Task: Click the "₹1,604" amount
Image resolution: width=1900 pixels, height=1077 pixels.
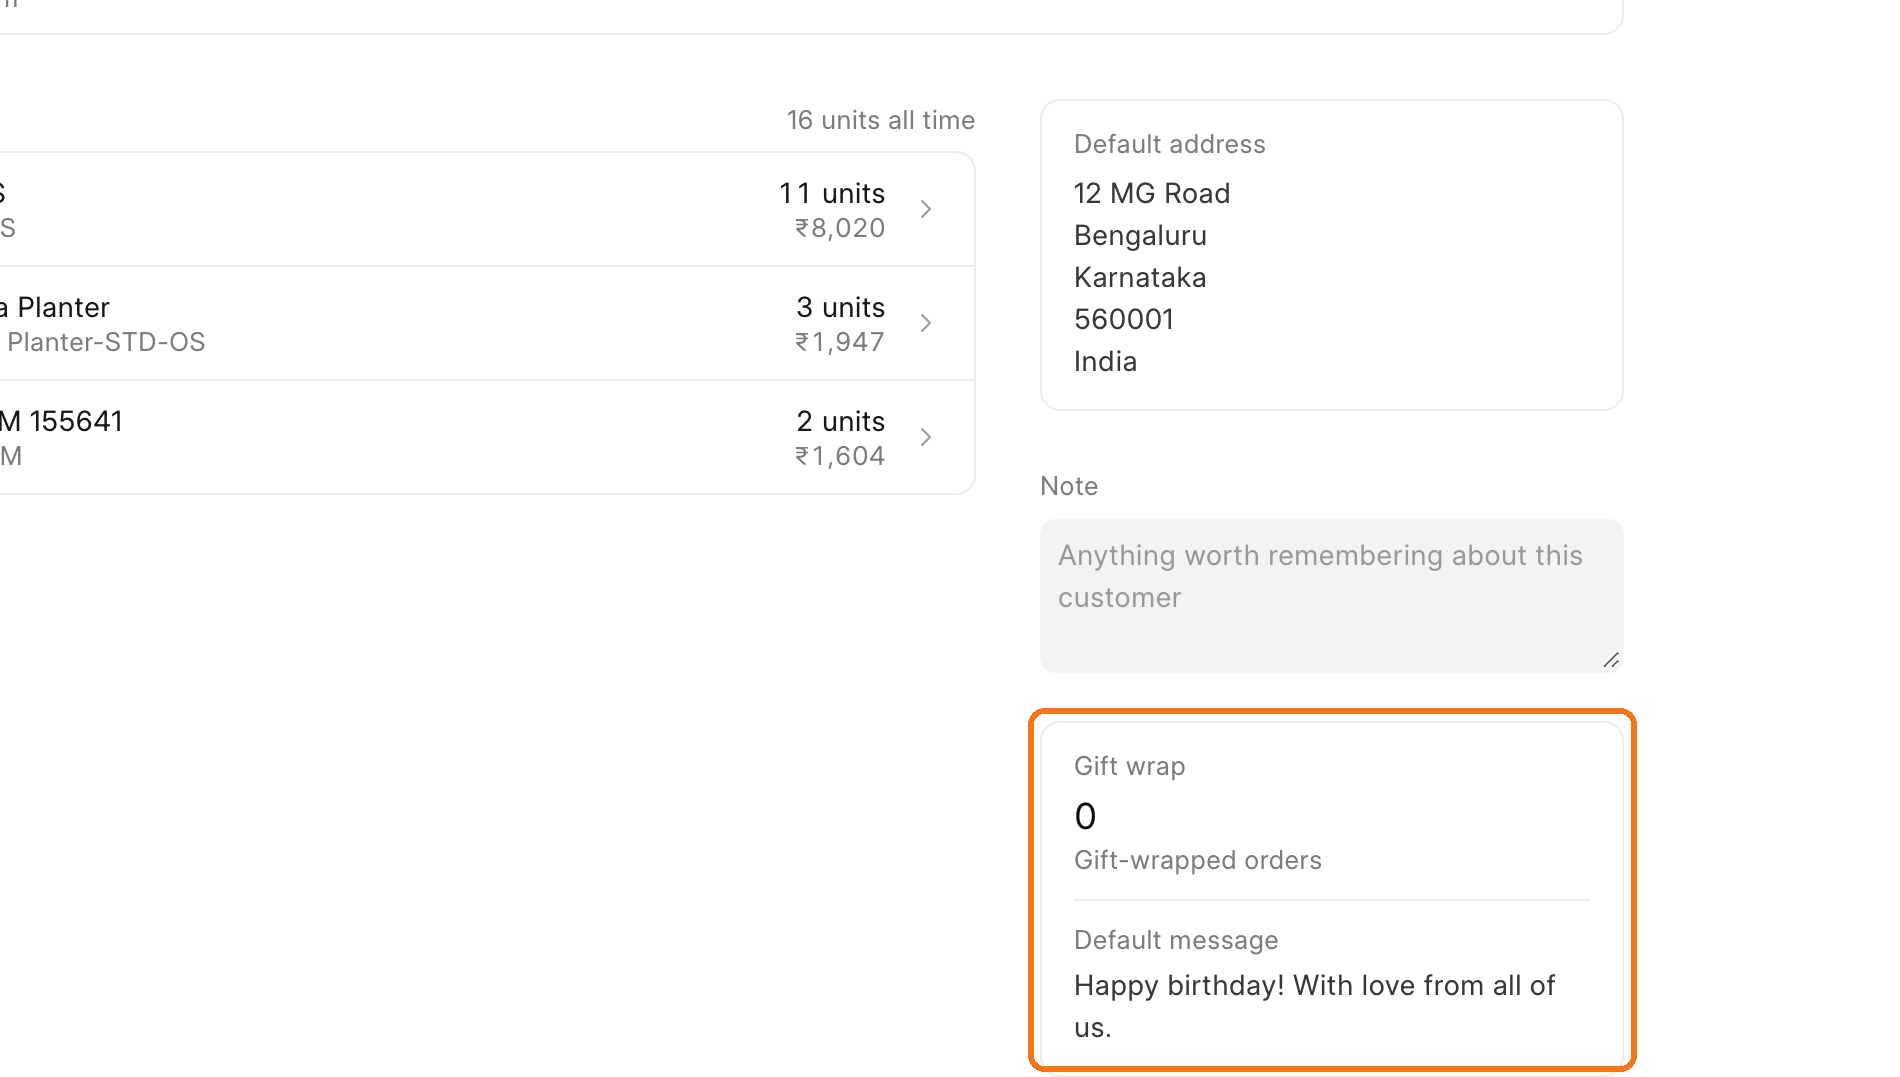Action: click(840, 456)
